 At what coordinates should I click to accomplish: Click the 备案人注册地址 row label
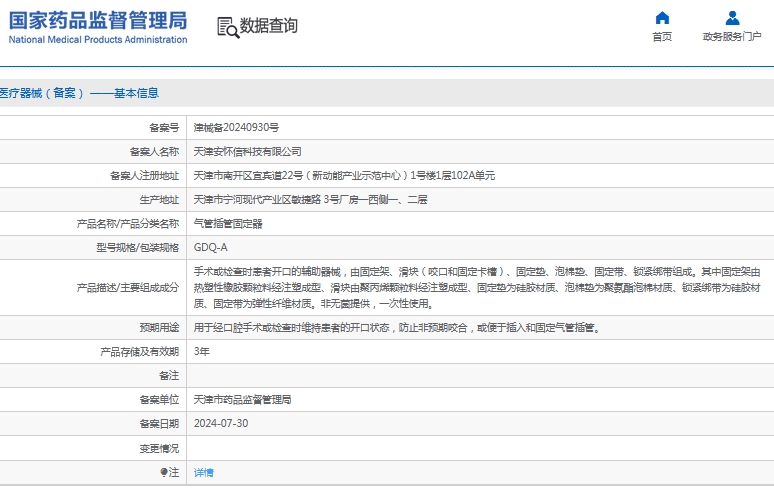click(144, 176)
